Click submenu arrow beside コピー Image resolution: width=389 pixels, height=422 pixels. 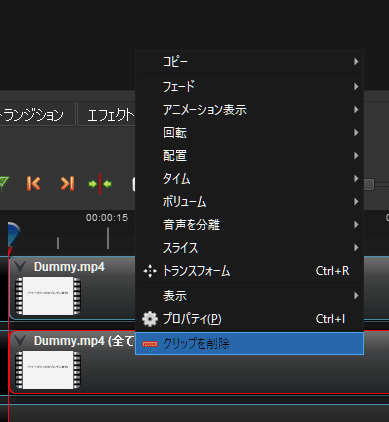tap(356, 62)
